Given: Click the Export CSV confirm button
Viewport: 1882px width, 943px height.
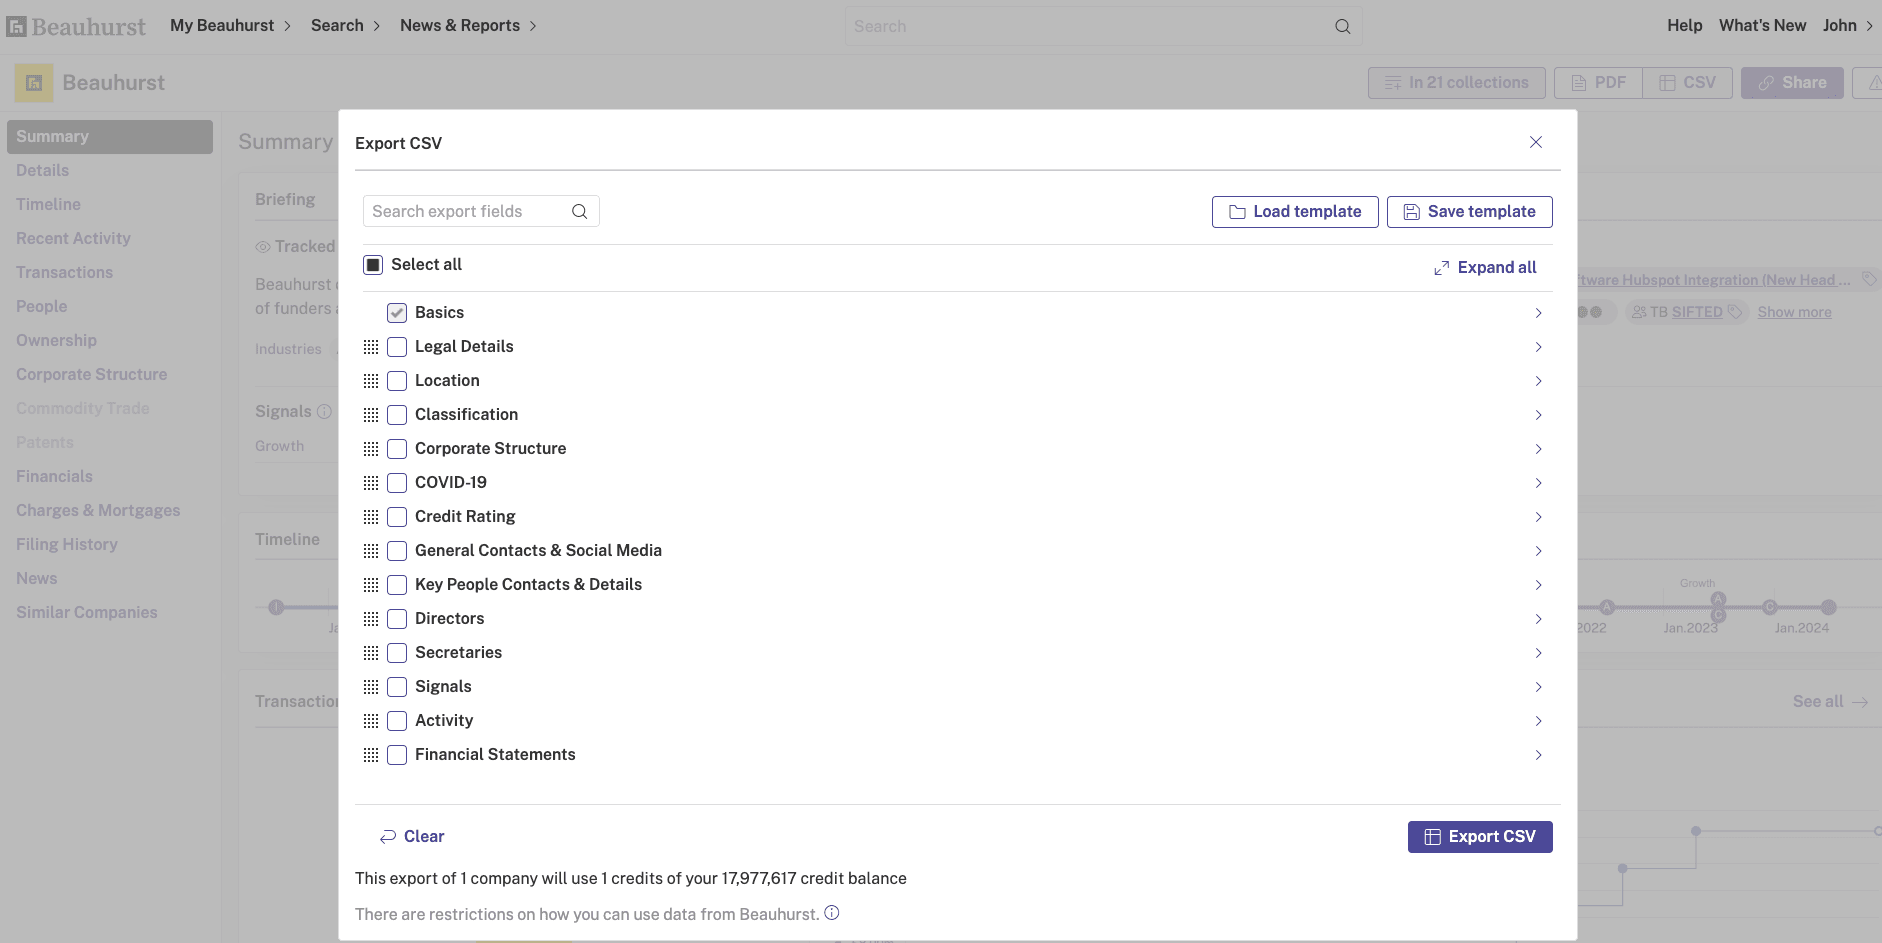Looking at the screenshot, I should pos(1480,837).
